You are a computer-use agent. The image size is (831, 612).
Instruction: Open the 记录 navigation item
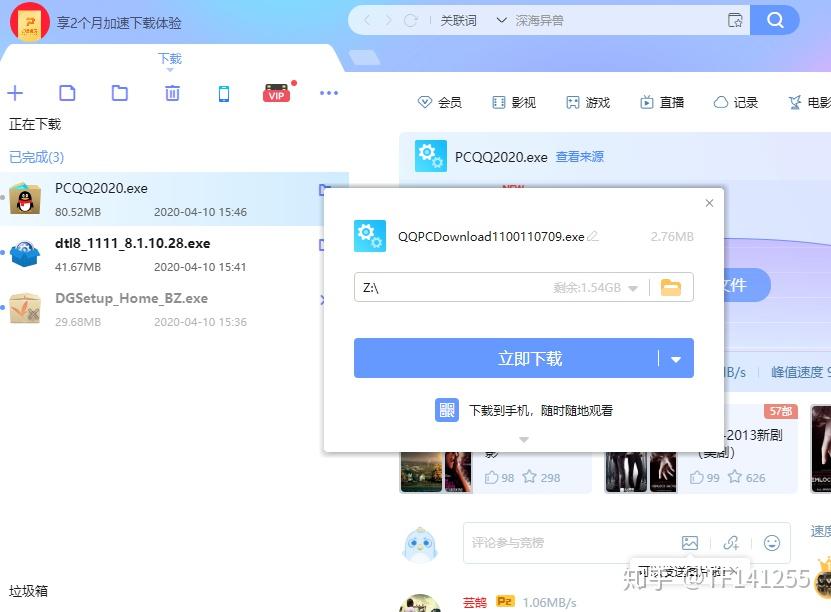[x=736, y=102]
